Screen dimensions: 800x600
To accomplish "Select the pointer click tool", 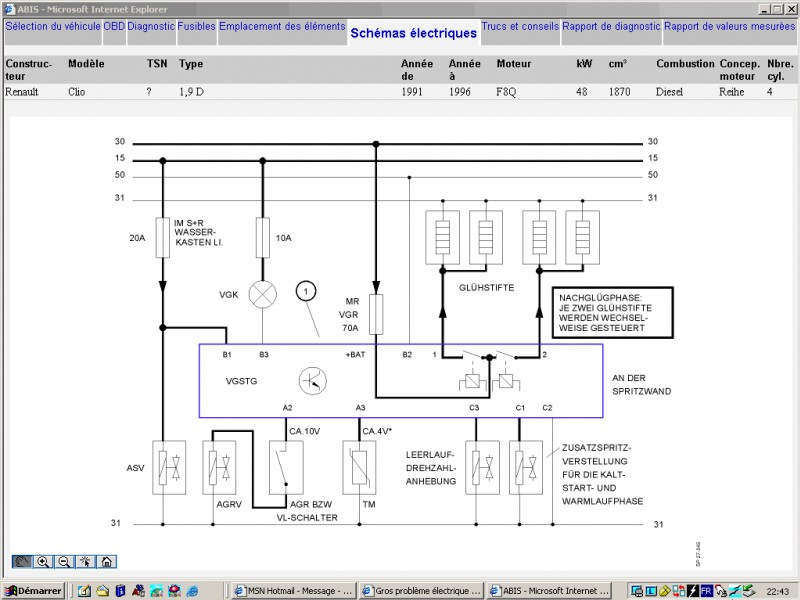I will click(86, 562).
